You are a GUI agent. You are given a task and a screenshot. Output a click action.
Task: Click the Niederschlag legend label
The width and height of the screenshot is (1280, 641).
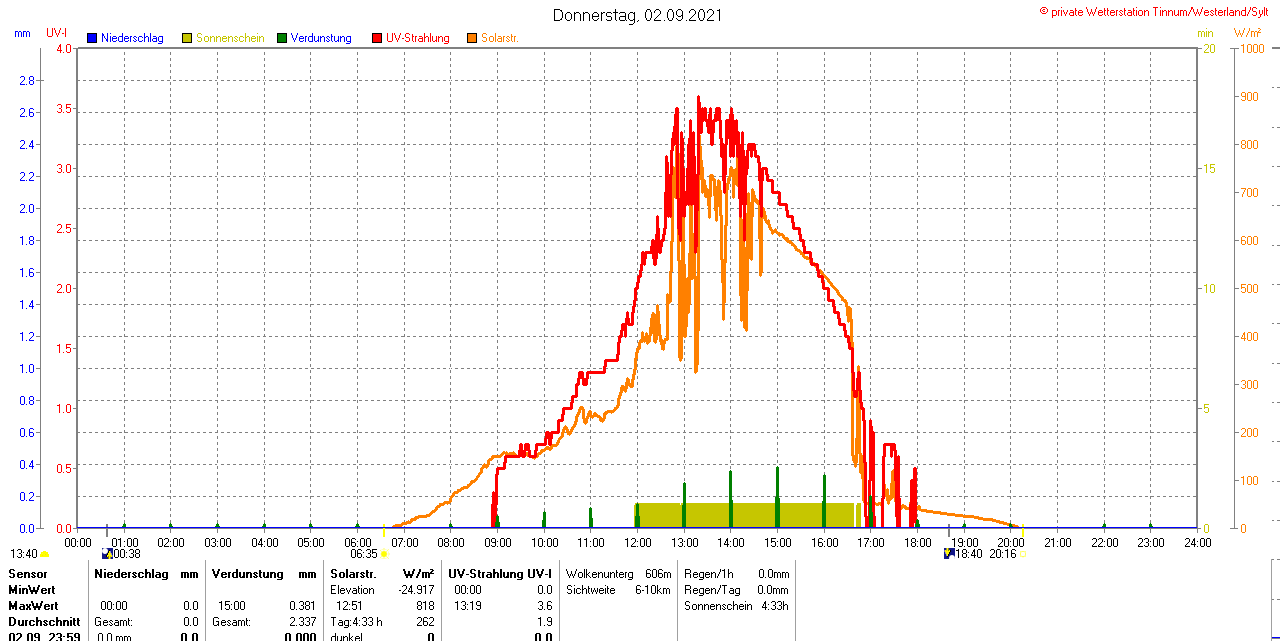coord(132,38)
